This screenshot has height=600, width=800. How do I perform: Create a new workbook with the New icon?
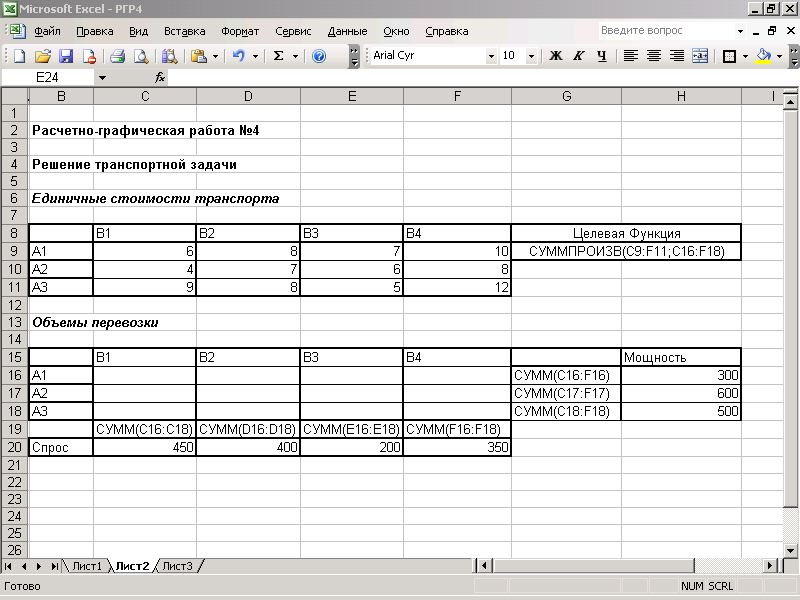pos(19,56)
